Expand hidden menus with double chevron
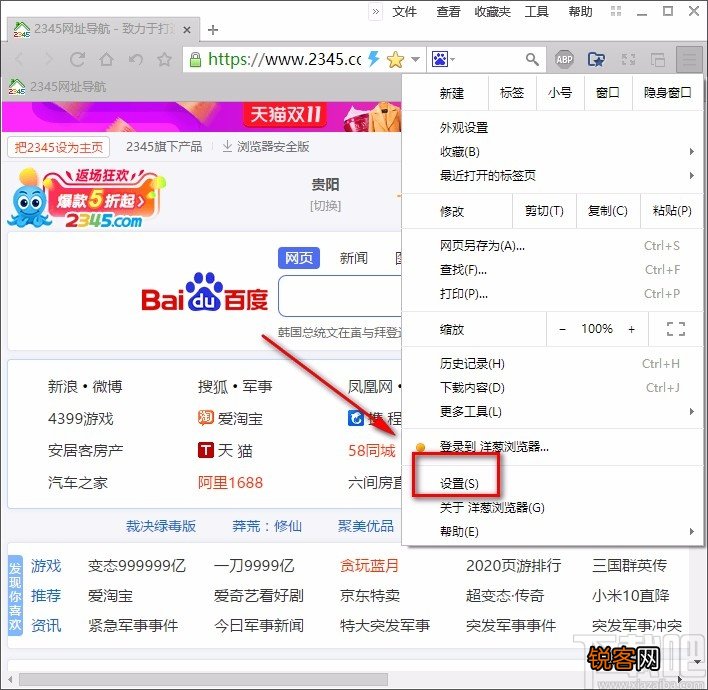This screenshot has height=690, width=708. 376,11
